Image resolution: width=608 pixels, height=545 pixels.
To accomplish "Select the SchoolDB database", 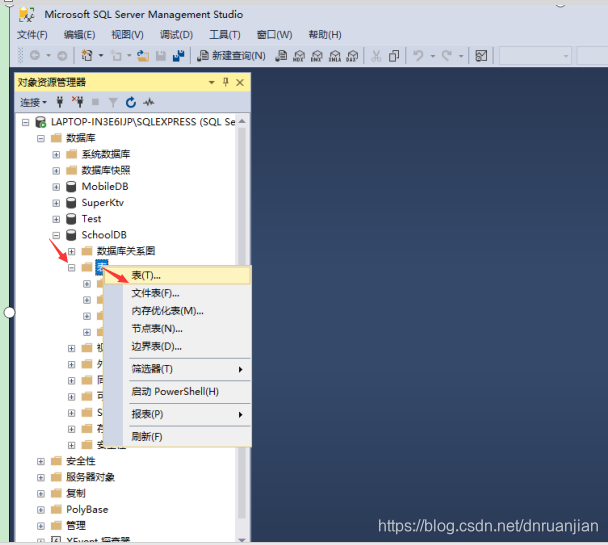I will (104, 235).
